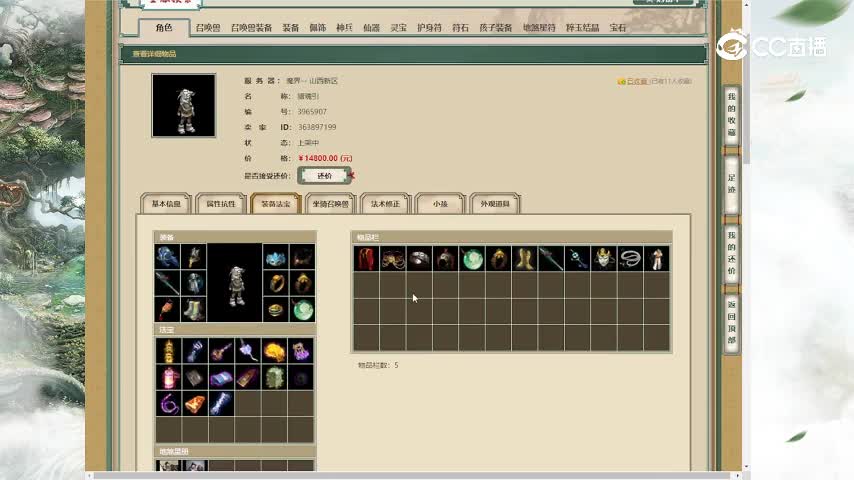Screen dimensions: 854x480
Task: Open the 召唤兽 category tab
Action: point(208,28)
